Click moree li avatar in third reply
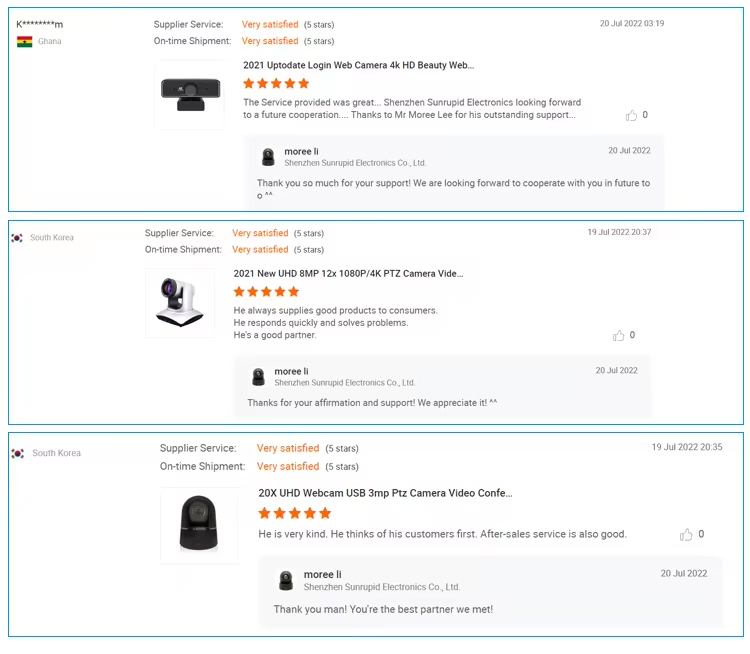The image size is (750, 654). [x=287, y=580]
